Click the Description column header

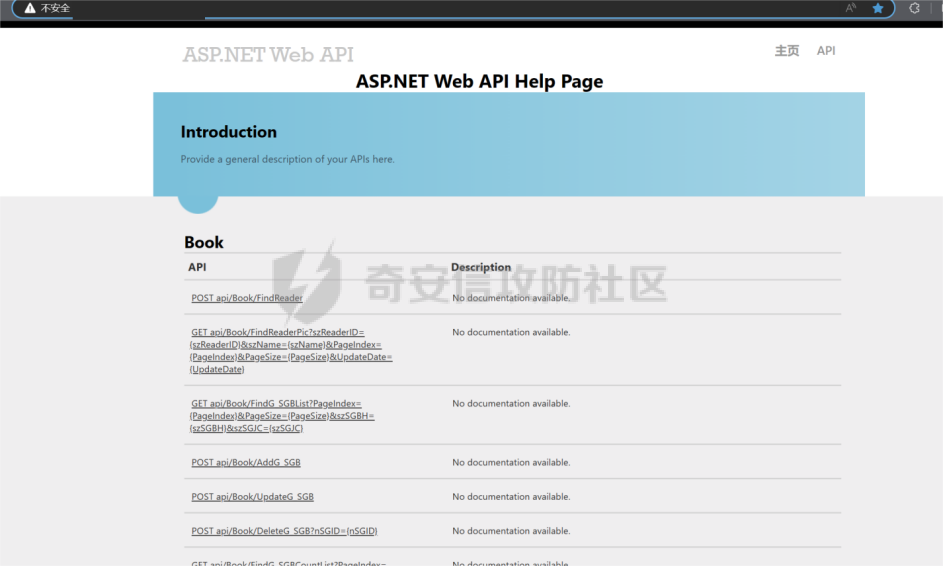[481, 267]
